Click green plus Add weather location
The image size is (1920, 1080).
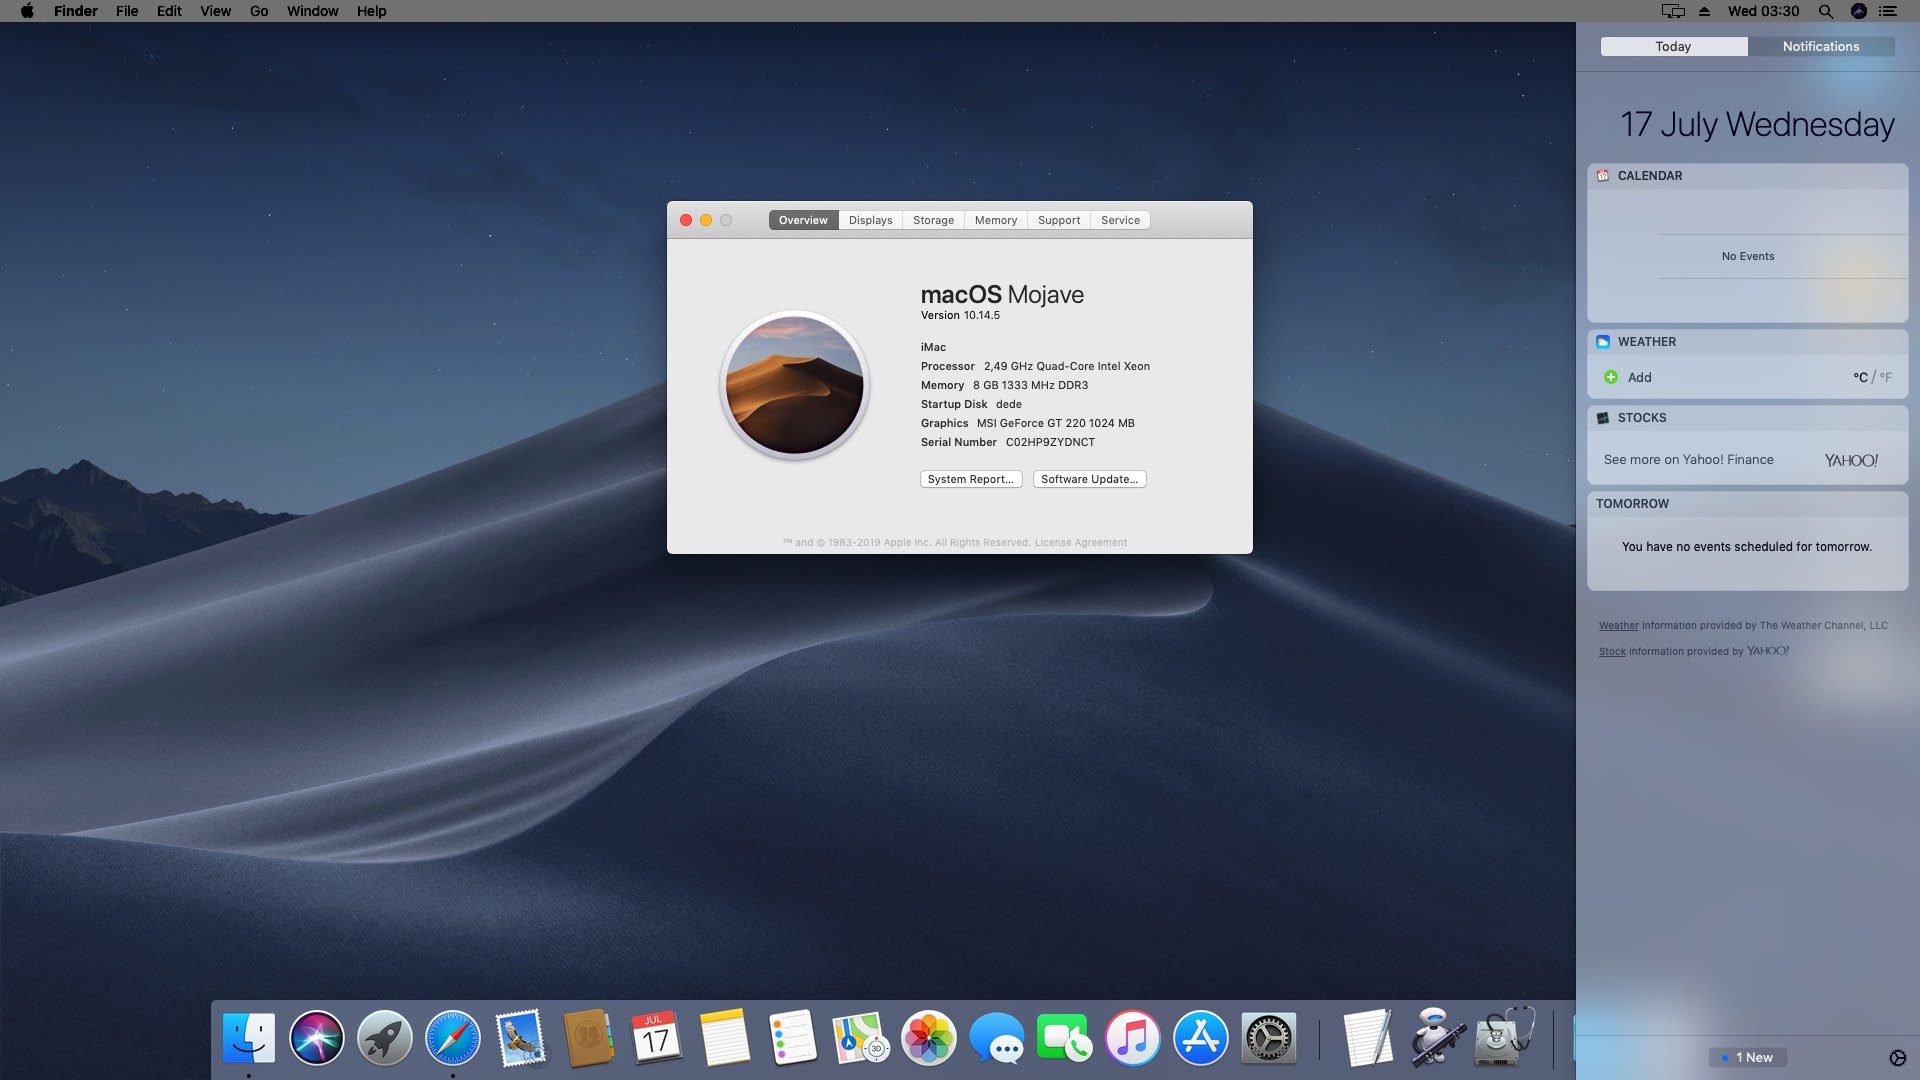[x=1611, y=377]
